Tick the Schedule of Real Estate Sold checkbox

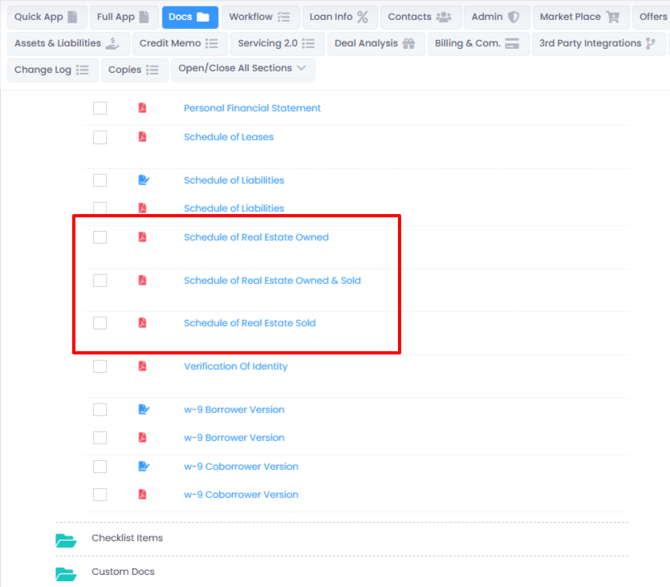(x=100, y=323)
